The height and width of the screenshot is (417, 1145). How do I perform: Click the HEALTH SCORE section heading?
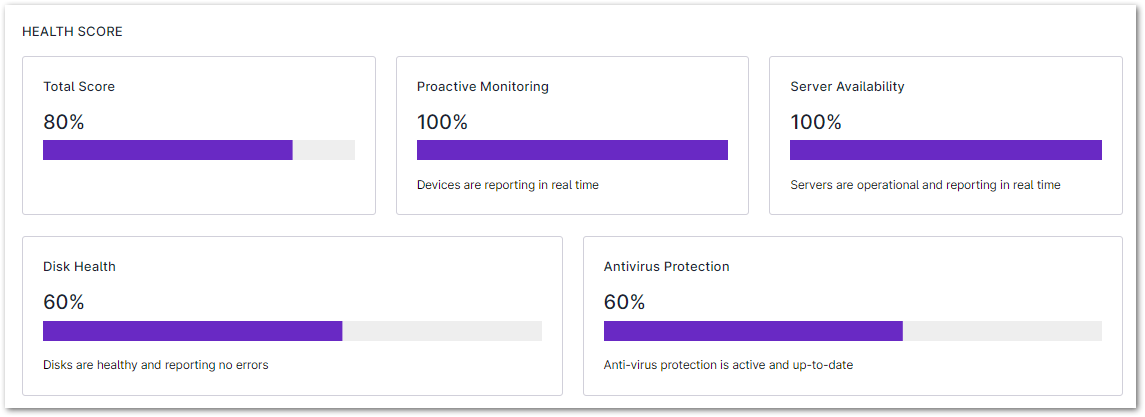[x=72, y=32]
